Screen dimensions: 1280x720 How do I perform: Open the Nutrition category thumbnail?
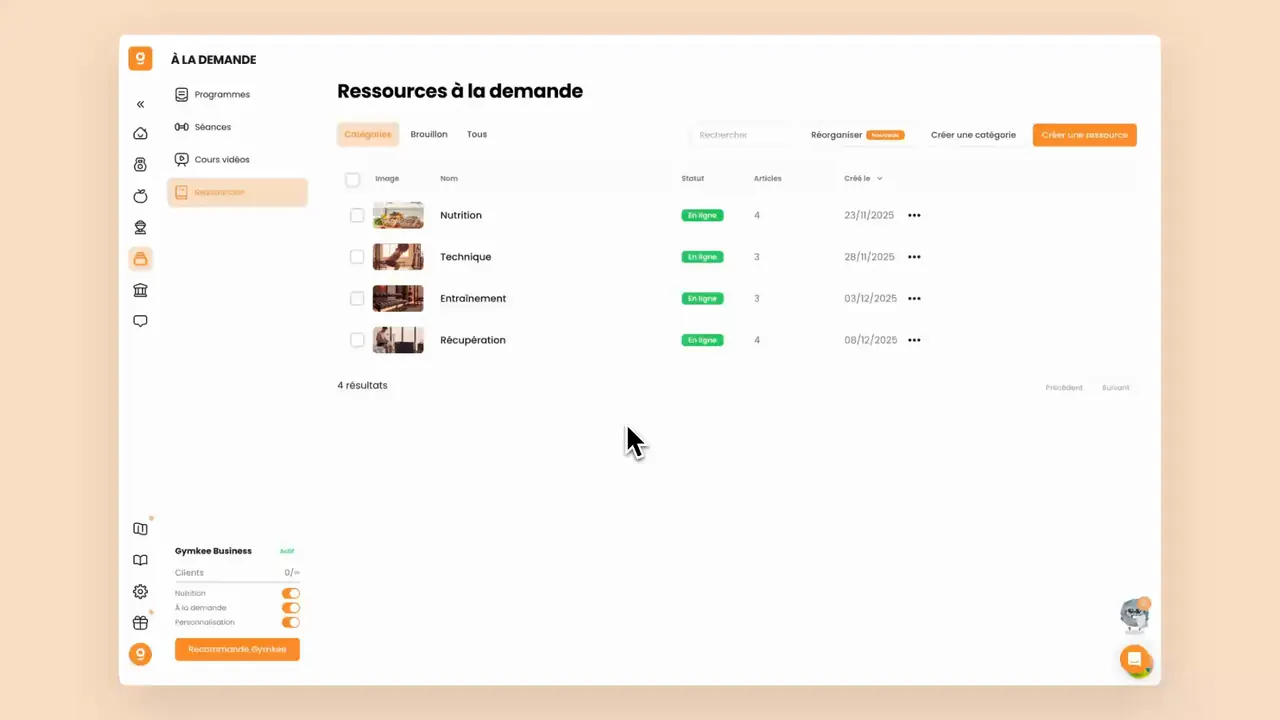tap(398, 215)
